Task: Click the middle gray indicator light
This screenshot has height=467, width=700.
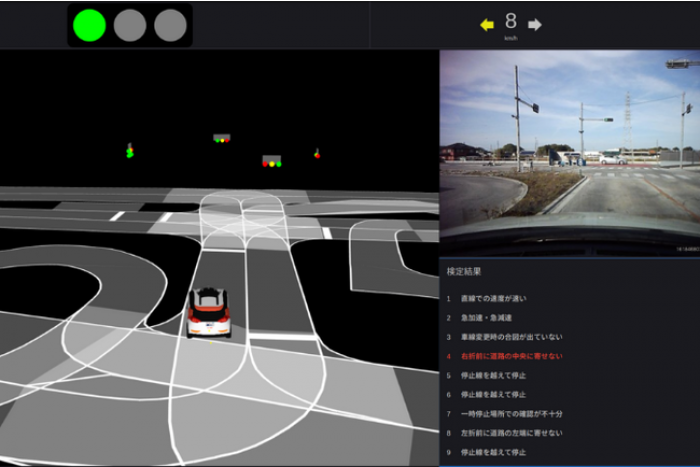Action: pyautogui.click(x=130, y=25)
